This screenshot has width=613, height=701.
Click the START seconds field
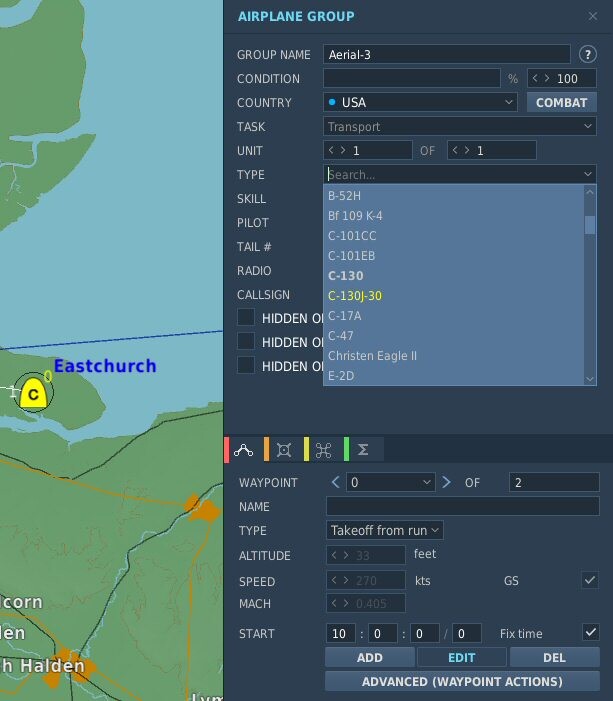[425, 633]
